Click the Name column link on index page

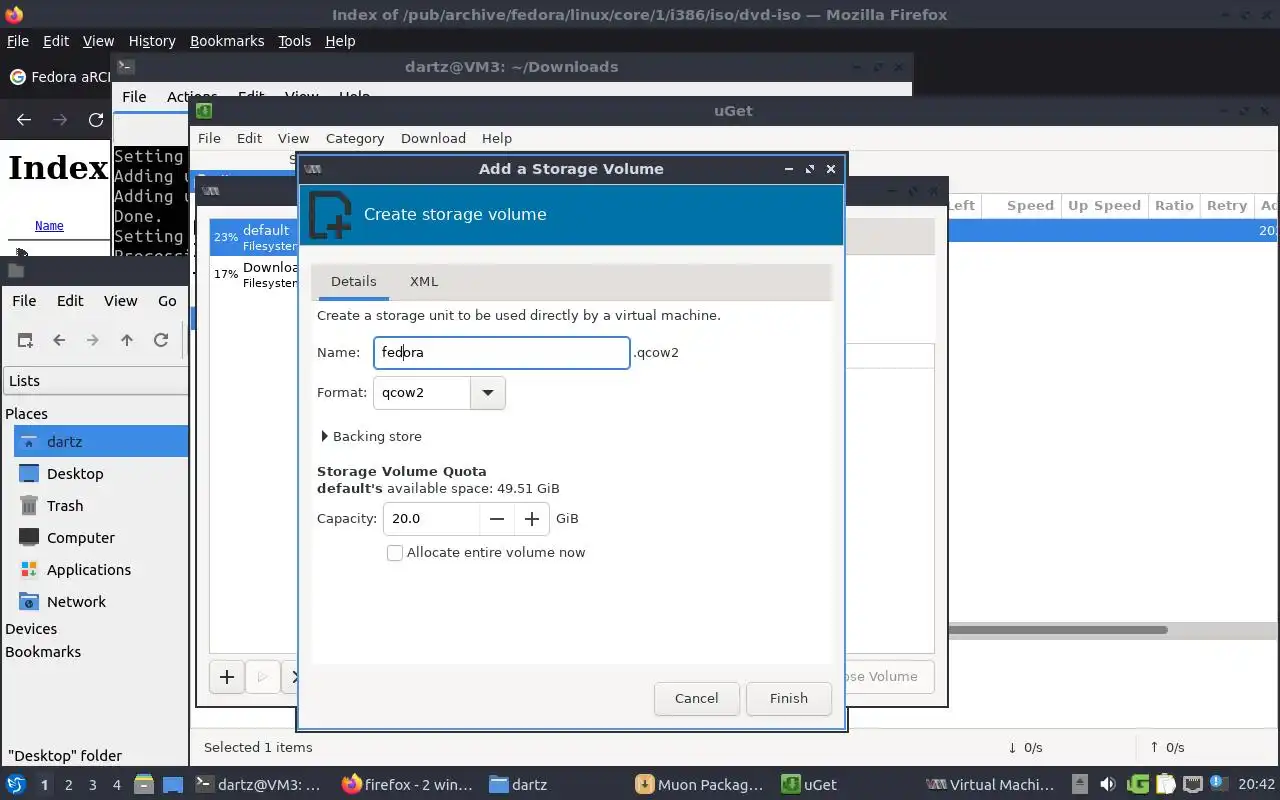click(x=49, y=226)
